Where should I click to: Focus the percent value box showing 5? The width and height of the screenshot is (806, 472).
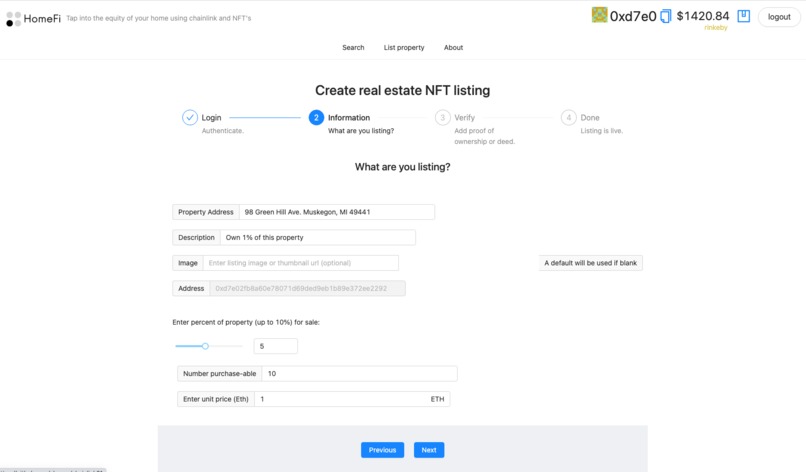276,346
